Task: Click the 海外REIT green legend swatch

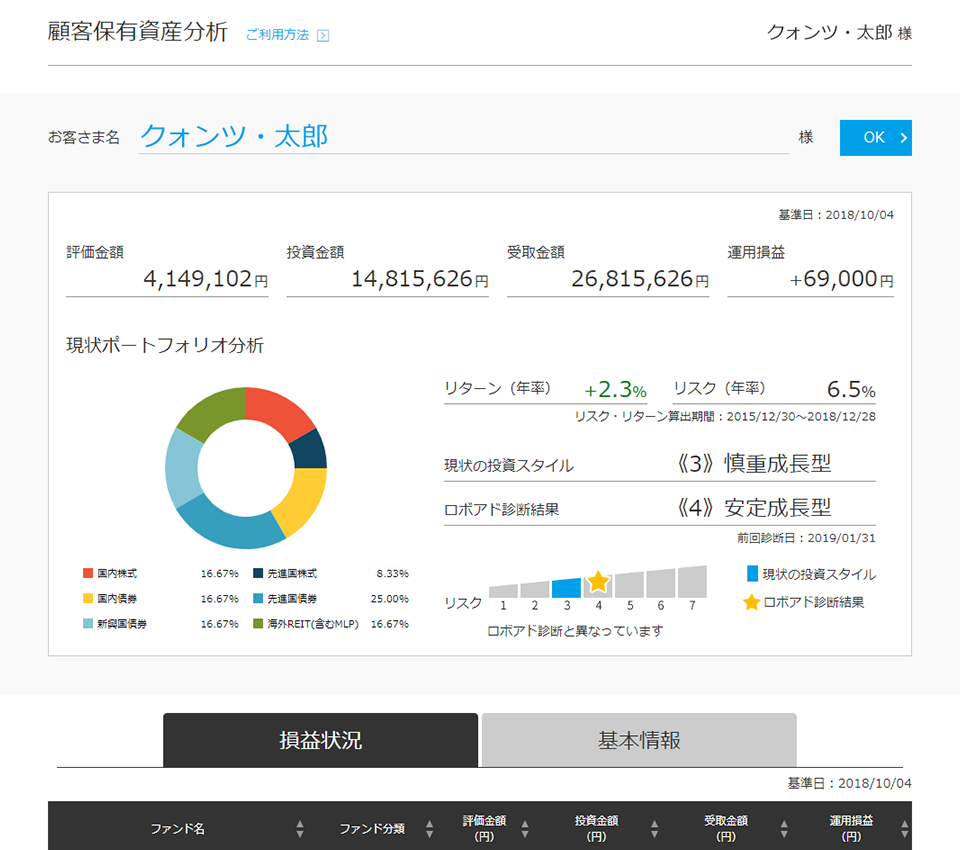Action: tap(258, 624)
